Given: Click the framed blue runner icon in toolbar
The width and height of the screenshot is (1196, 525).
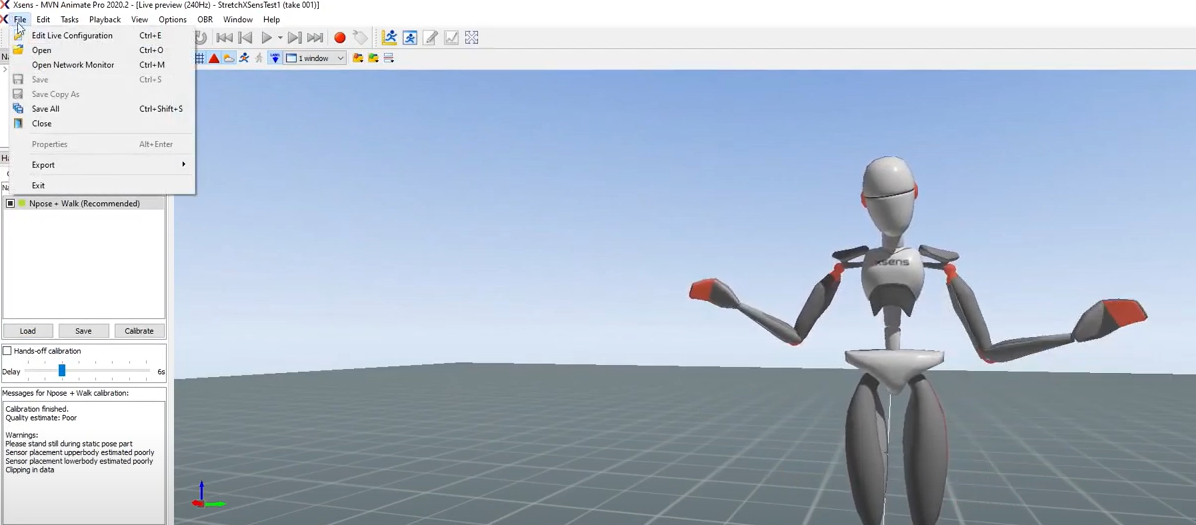Looking at the screenshot, I should click(410, 37).
